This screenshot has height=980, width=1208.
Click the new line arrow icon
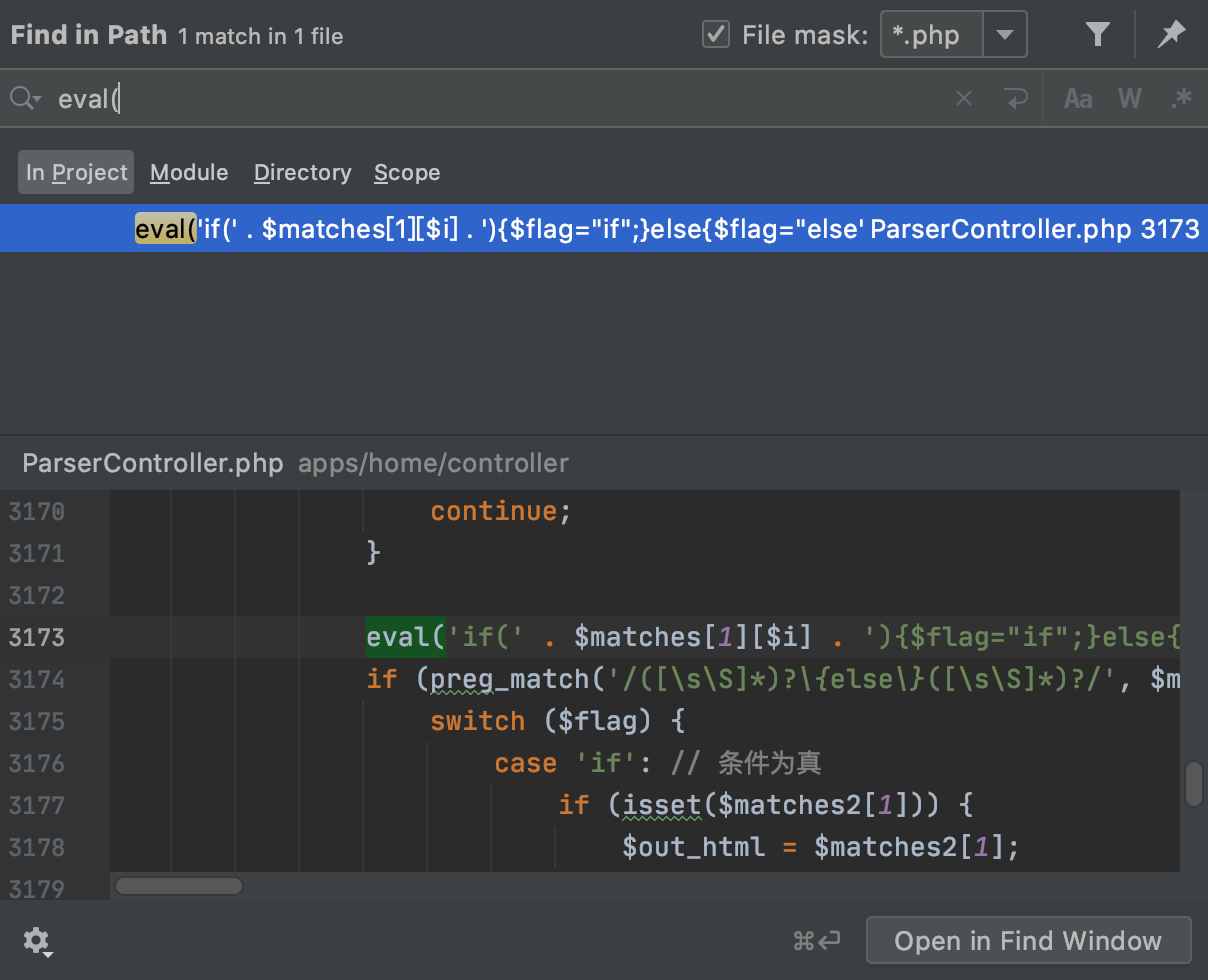(x=1016, y=98)
